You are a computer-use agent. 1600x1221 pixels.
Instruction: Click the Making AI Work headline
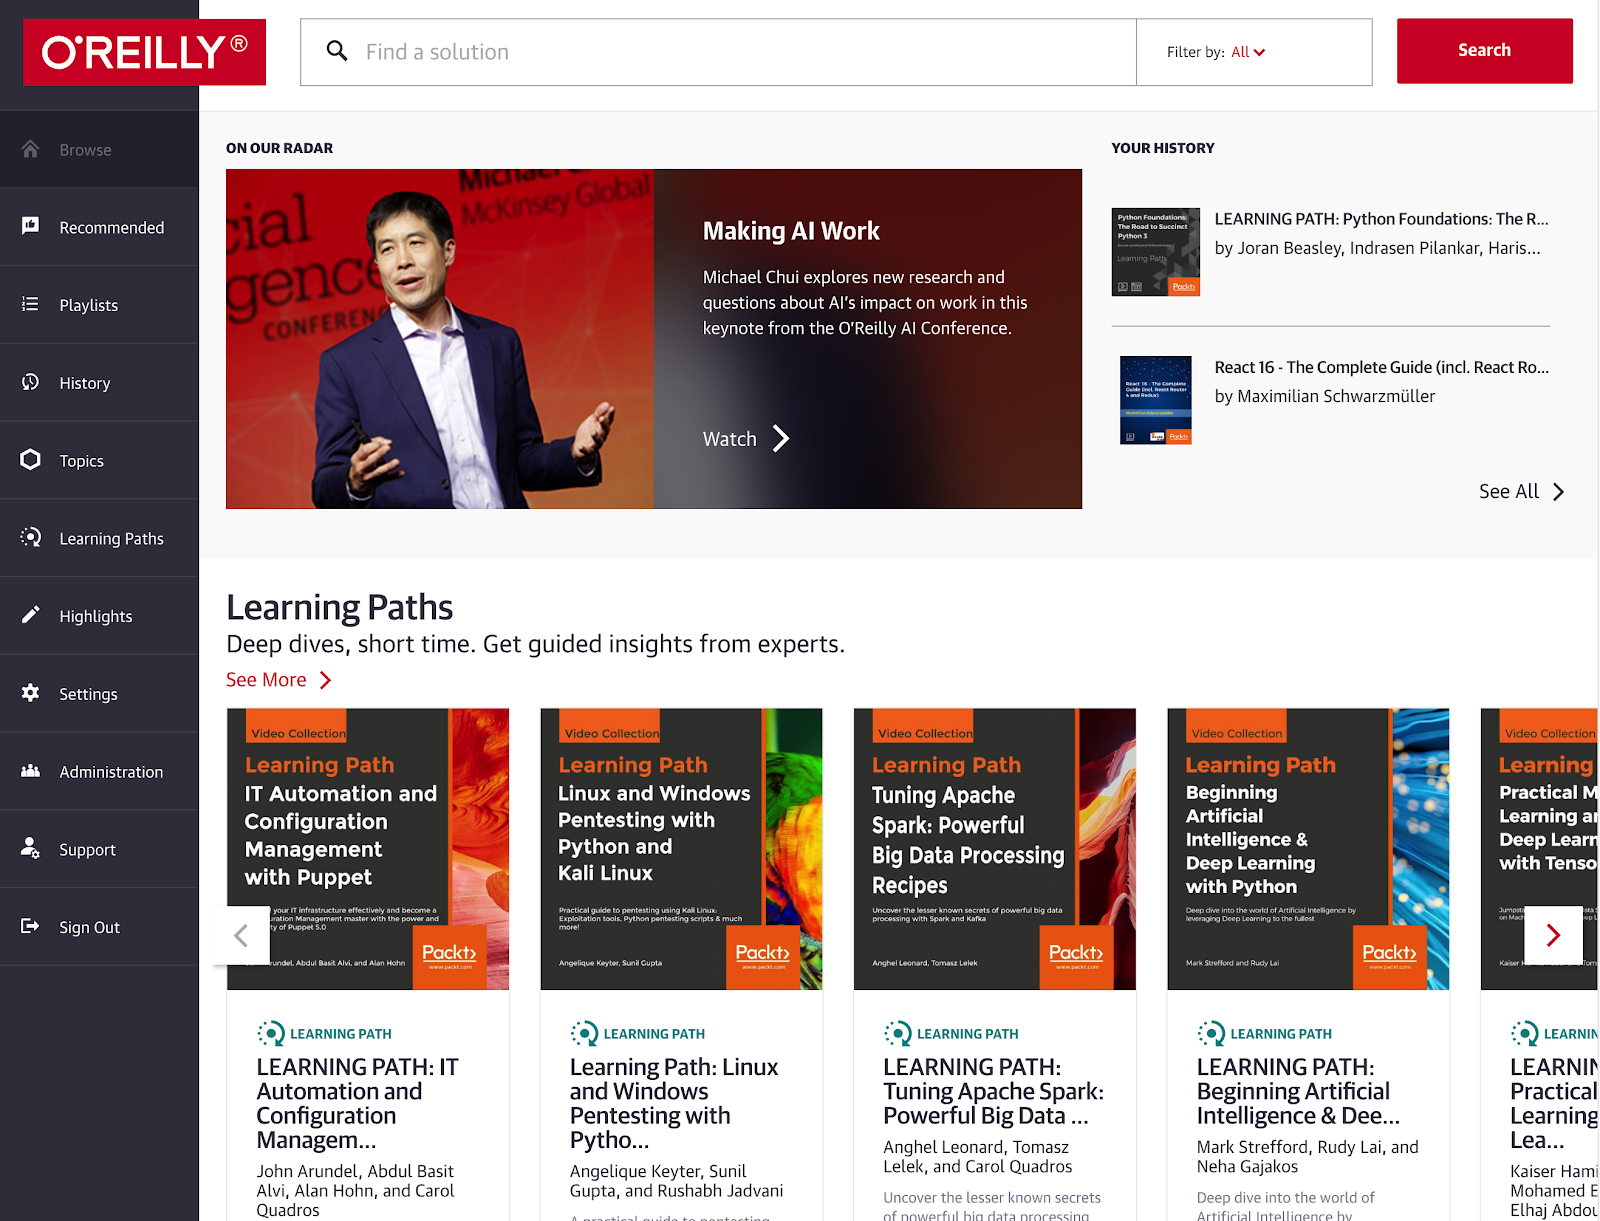click(791, 231)
